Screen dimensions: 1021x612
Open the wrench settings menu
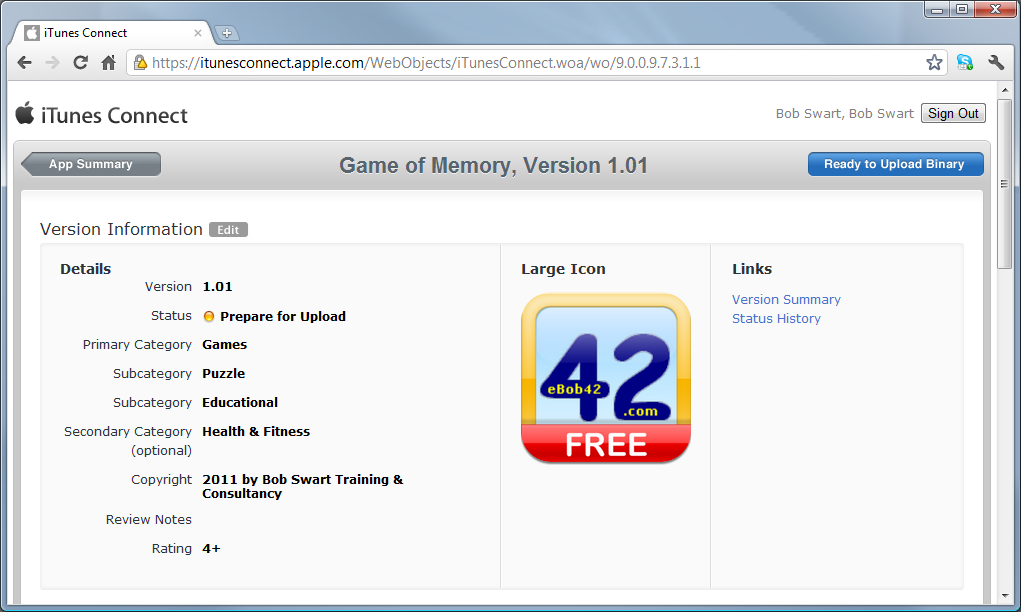(996, 63)
